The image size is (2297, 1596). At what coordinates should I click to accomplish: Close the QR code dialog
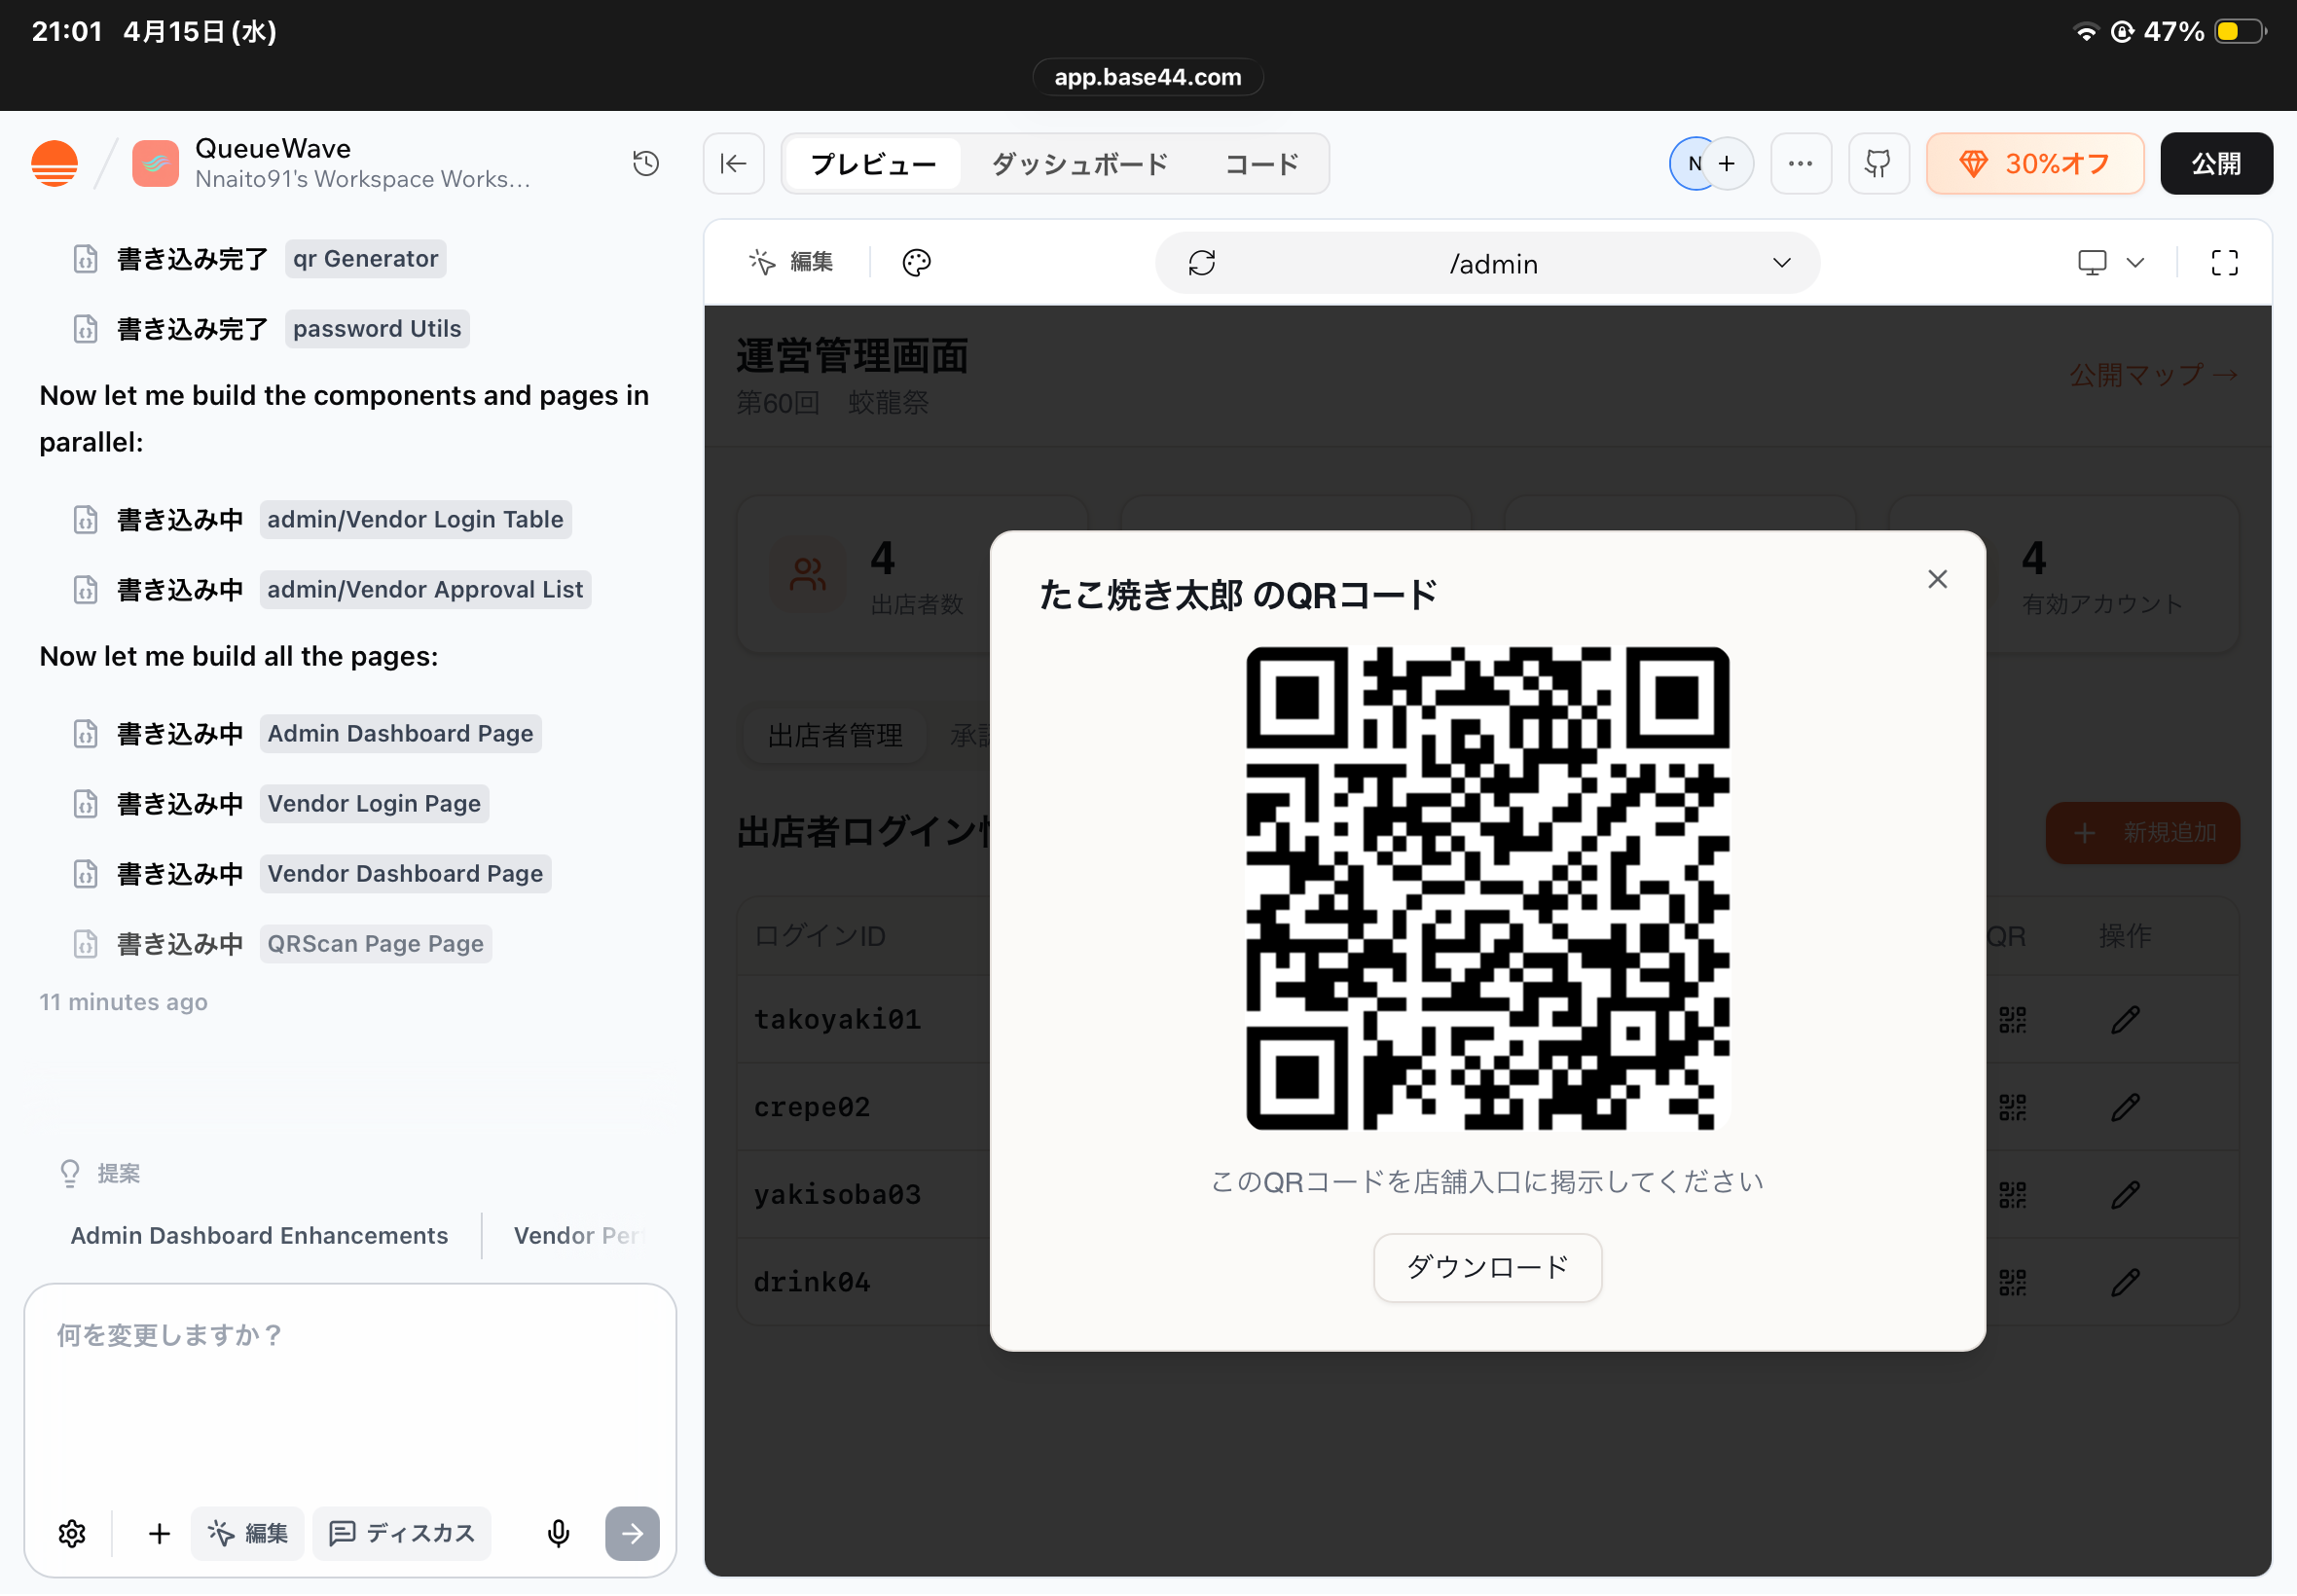[1937, 580]
